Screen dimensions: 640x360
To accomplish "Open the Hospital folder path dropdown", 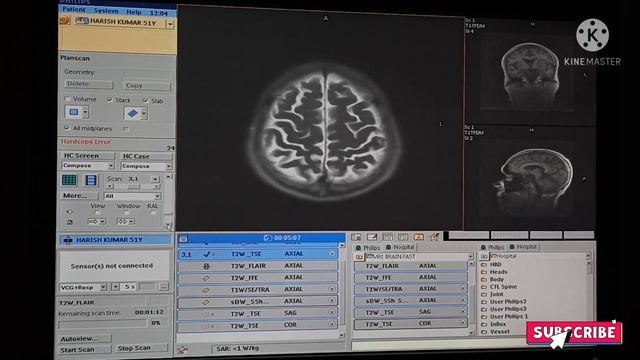I will click(x=588, y=256).
